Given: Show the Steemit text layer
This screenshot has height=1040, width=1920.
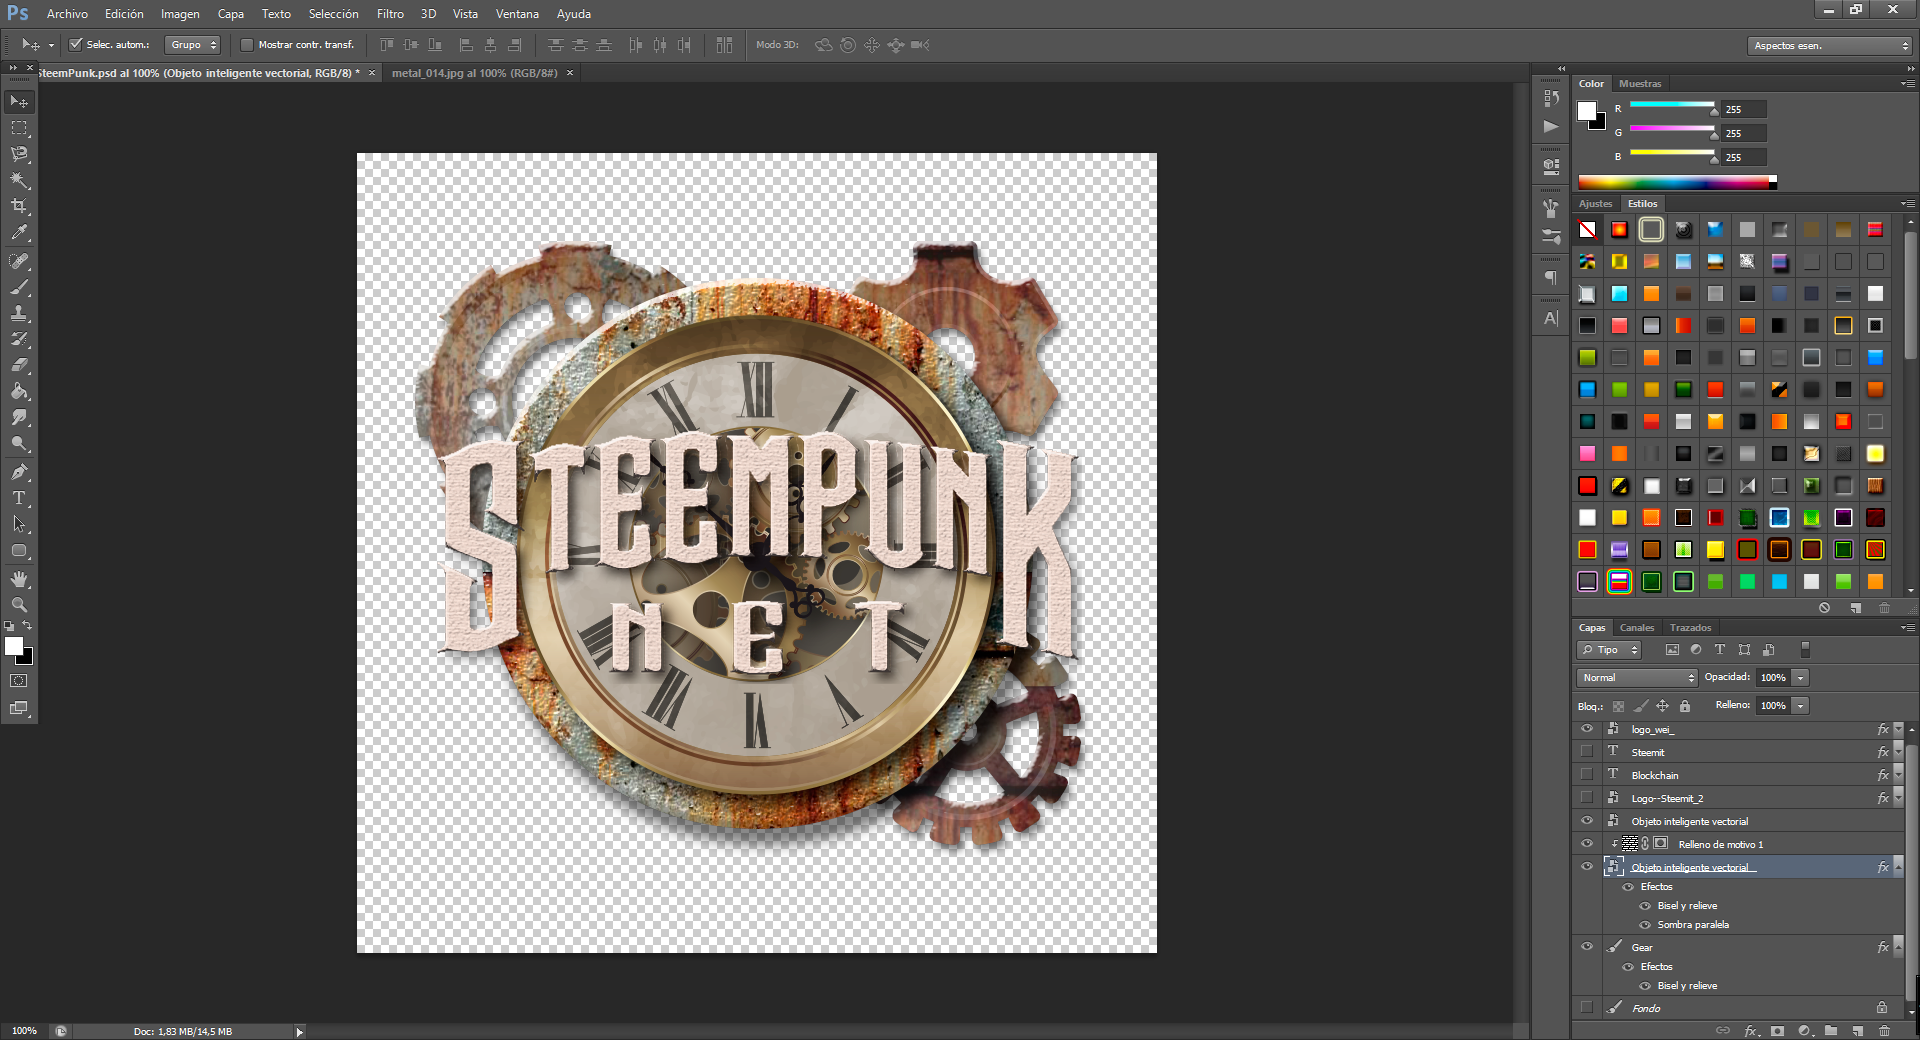Looking at the screenshot, I should click(1587, 752).
